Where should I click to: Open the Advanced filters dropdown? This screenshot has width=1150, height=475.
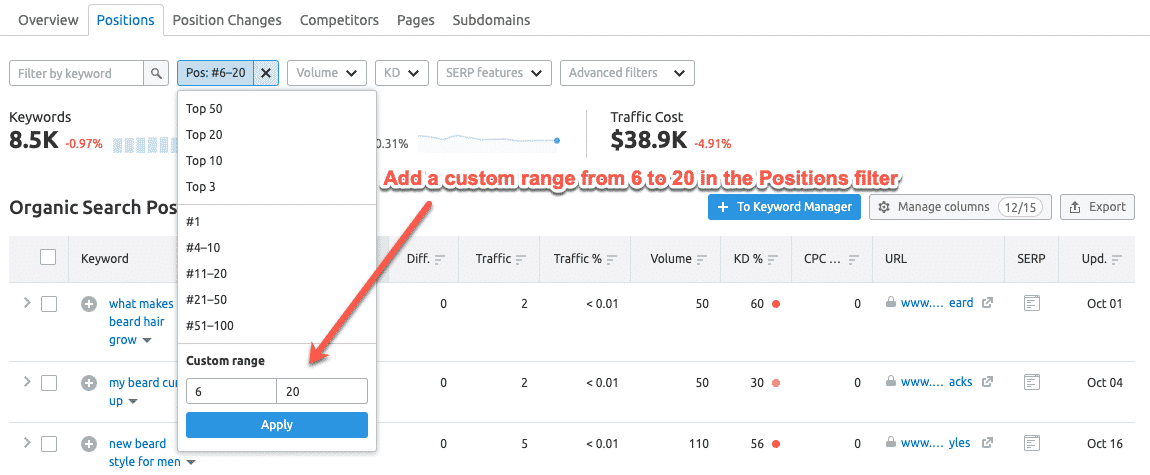[627, 73]
